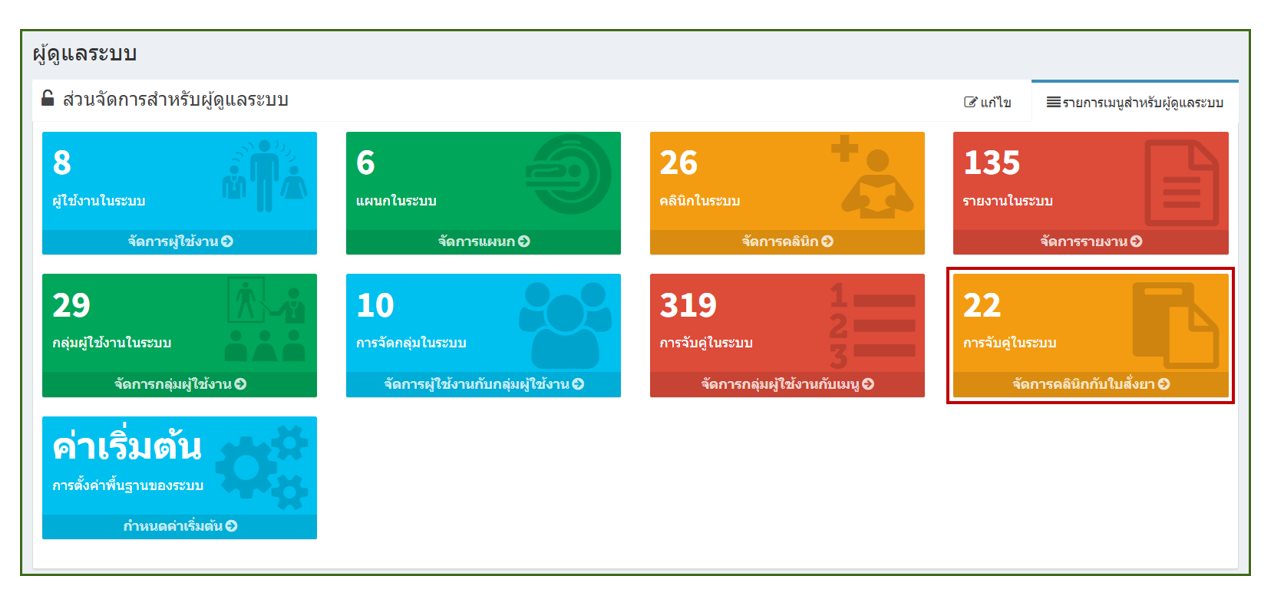Image resolution: width=1278 pixels, height=594 pixels.
Task: Click the presenter icon on the 29 user groups tile
Action: 265,318
